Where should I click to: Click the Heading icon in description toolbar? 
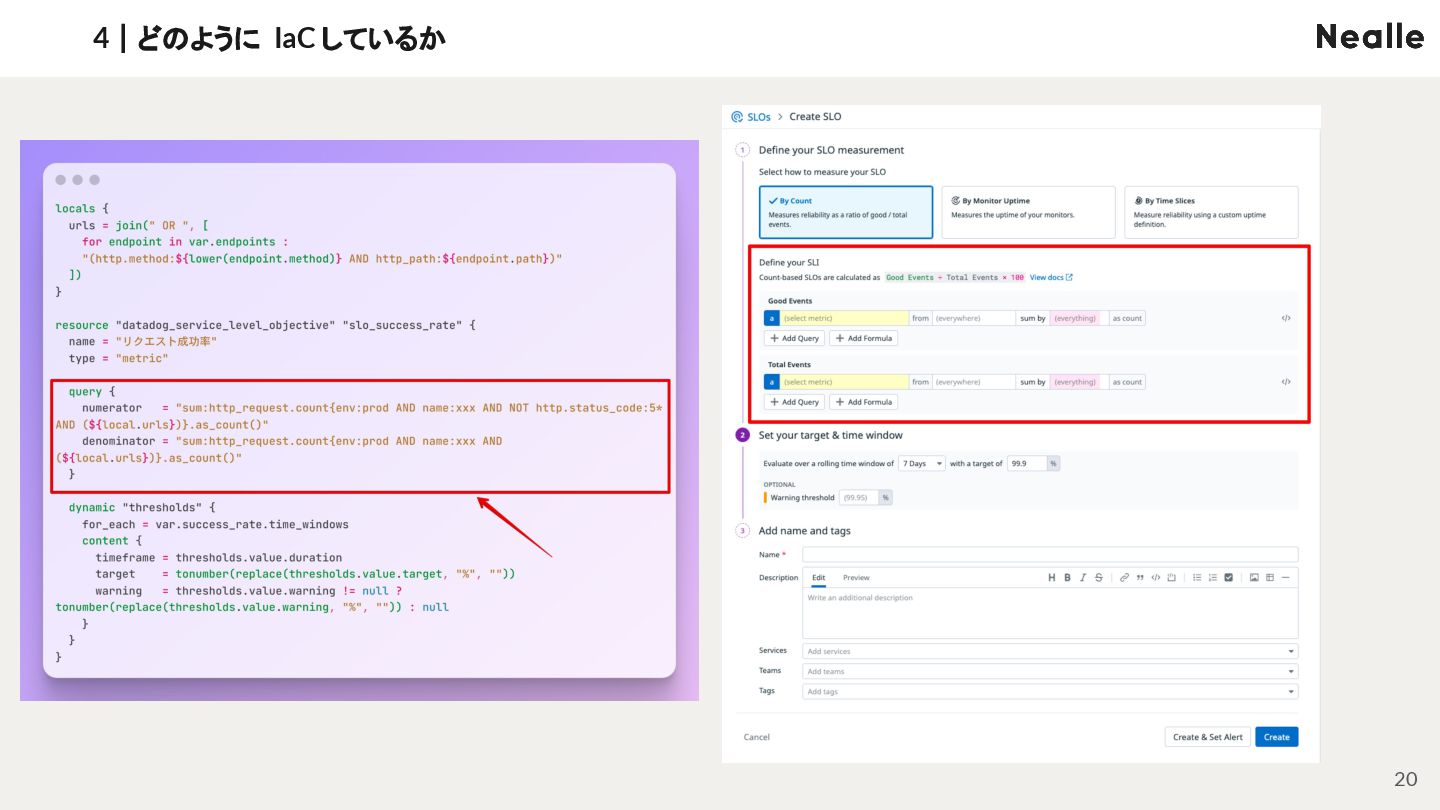pyautogui.click(x=1052, y=577)
